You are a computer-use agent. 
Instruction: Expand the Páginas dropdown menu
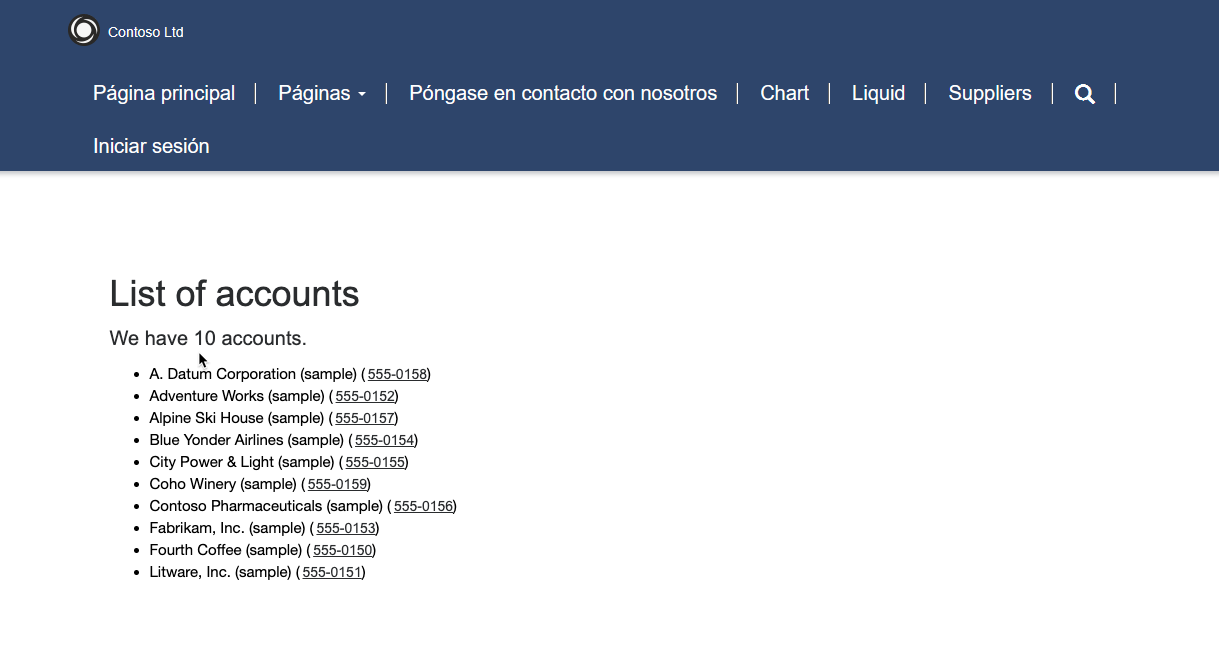point(322,93)
